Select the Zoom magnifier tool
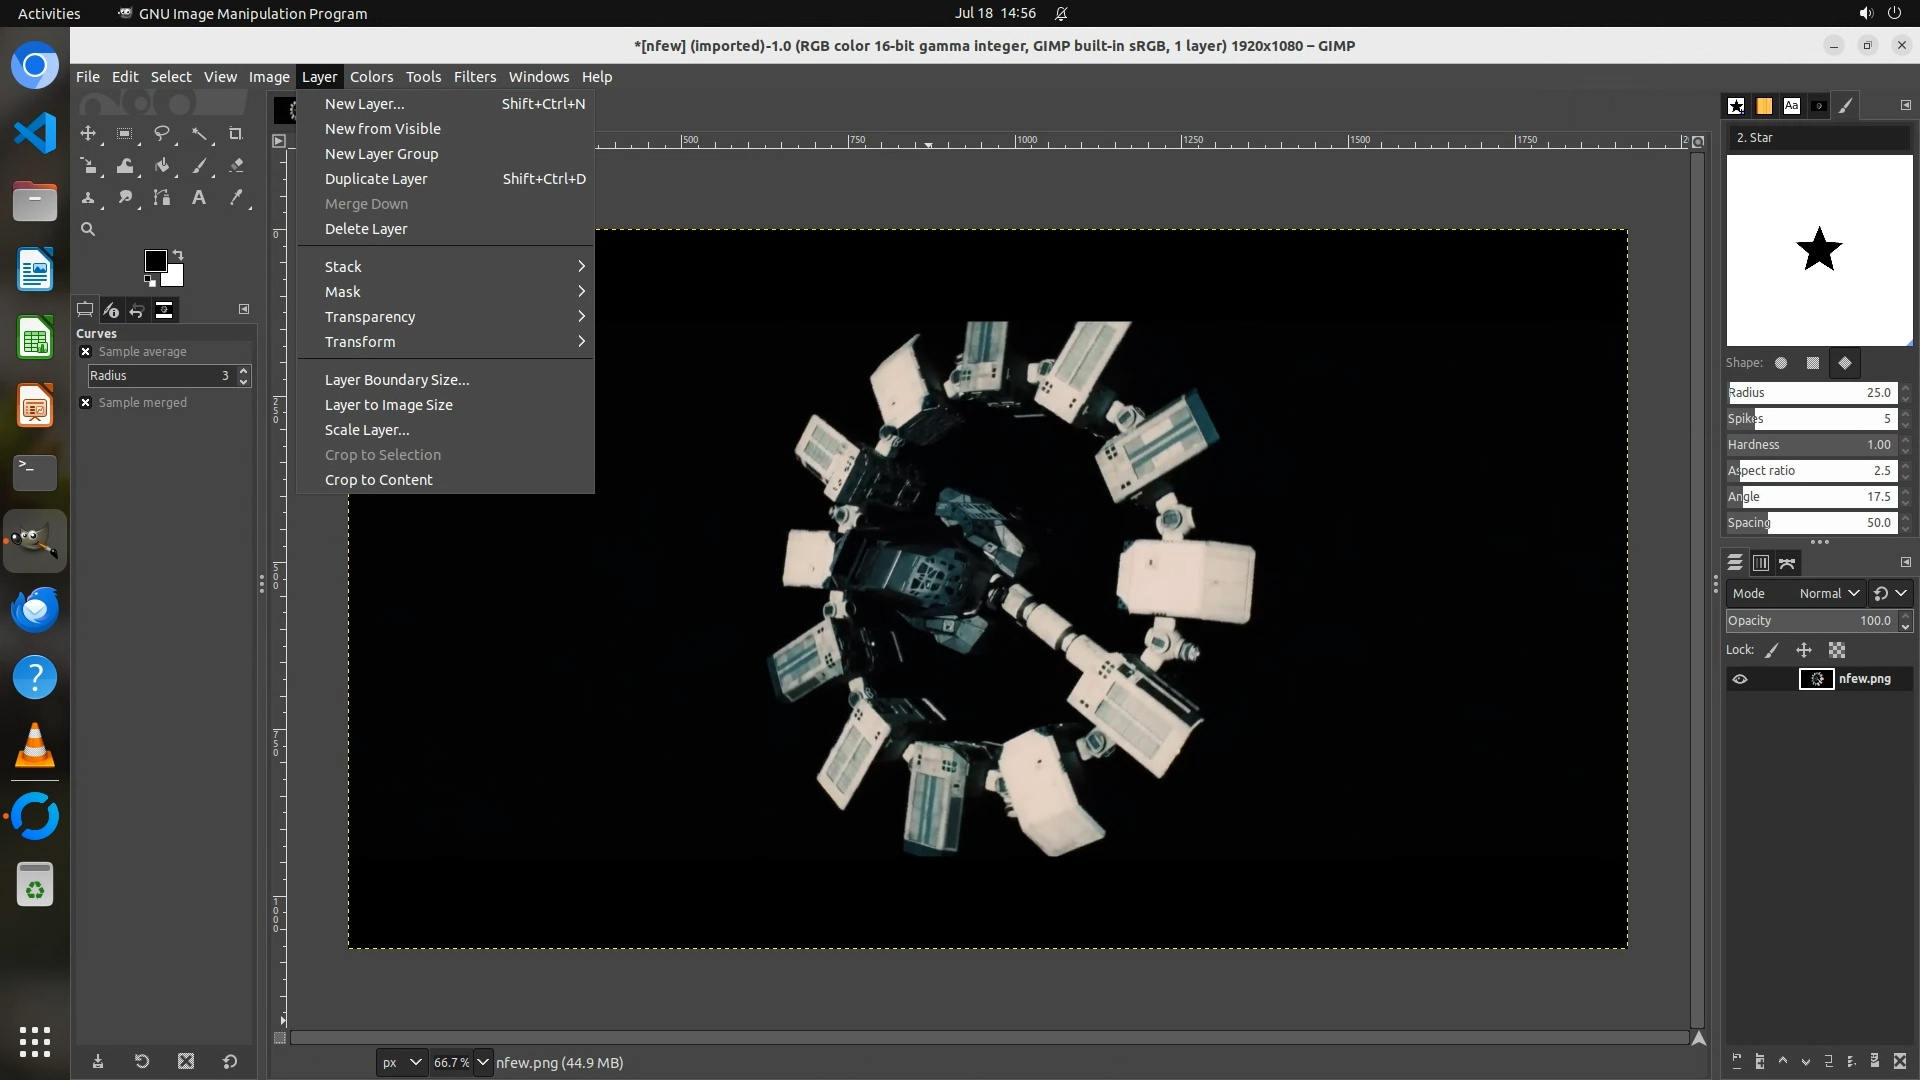1920x1080 pixels. [x=88, y=229]
